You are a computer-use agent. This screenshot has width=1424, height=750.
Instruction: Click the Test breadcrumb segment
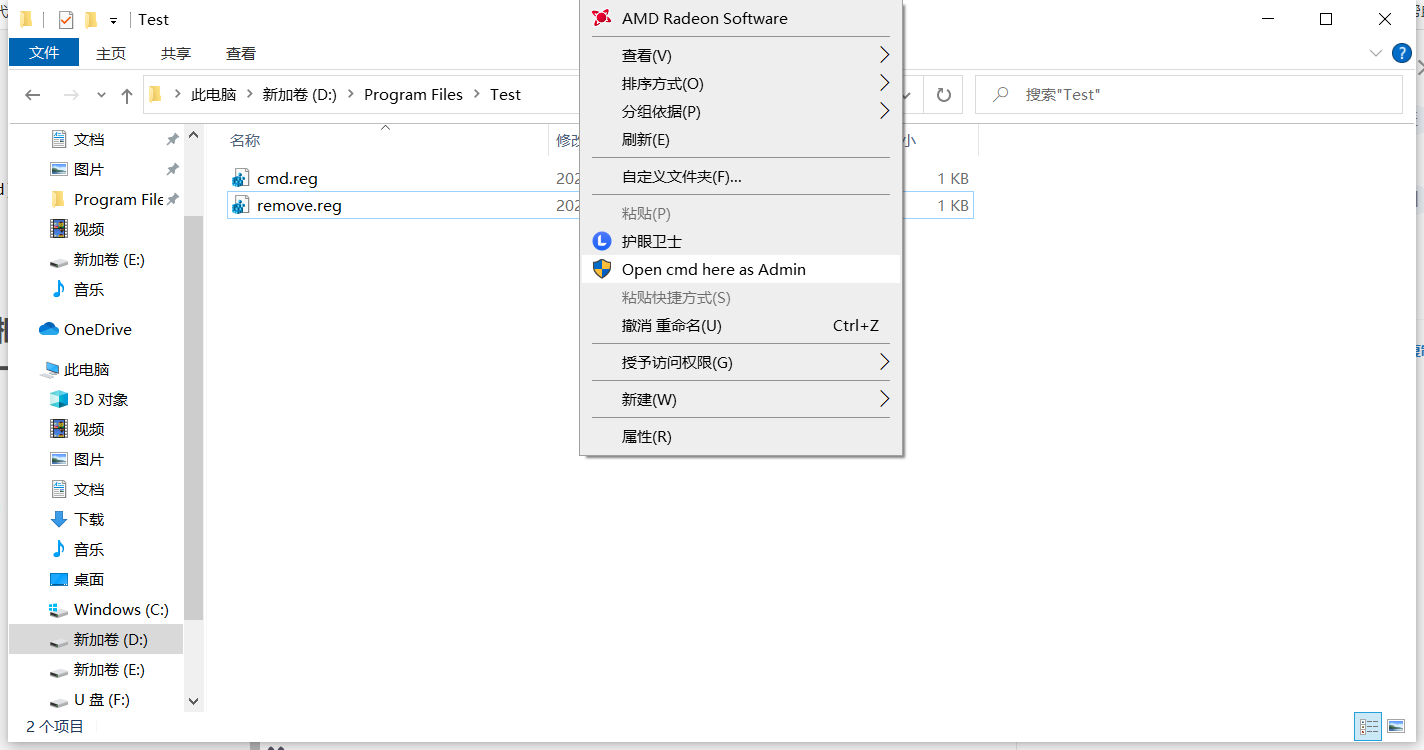505,95
